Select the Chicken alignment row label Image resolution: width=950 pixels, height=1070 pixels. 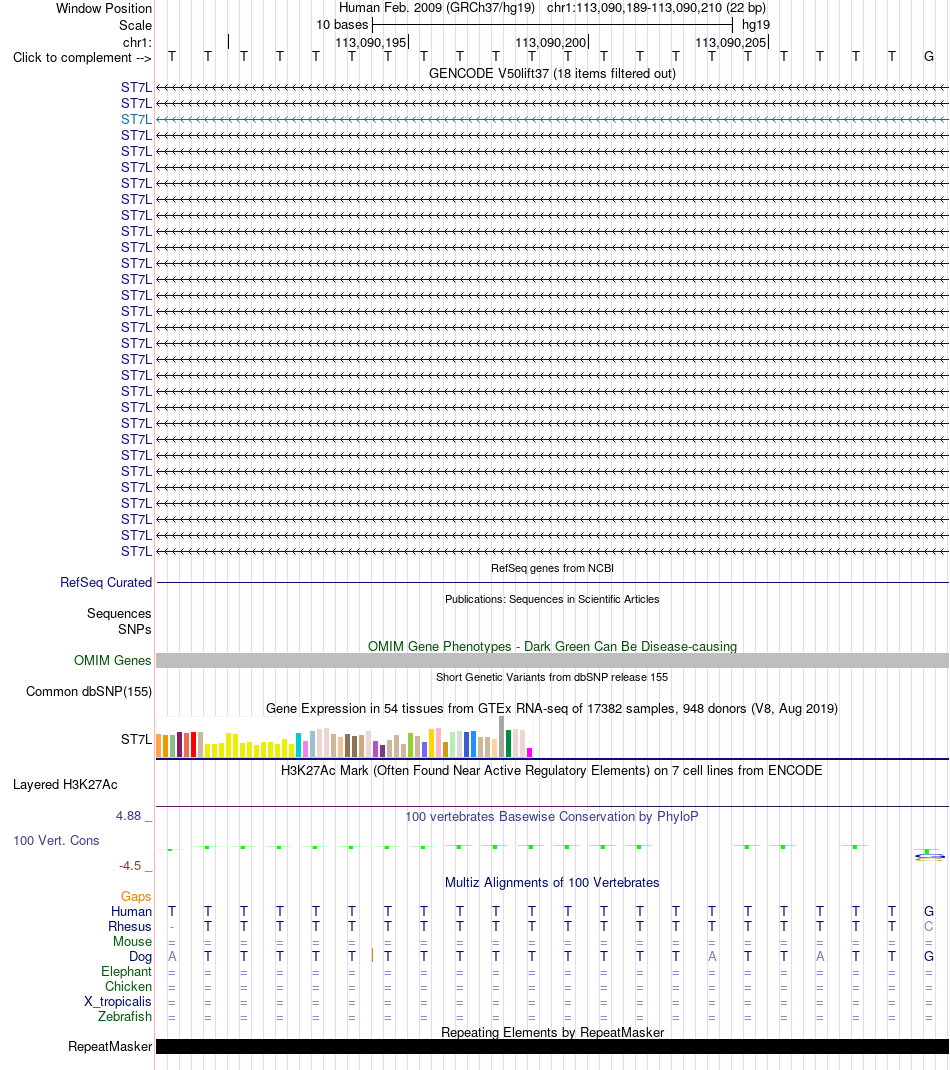pyautogui.click(x=128, y=987)
